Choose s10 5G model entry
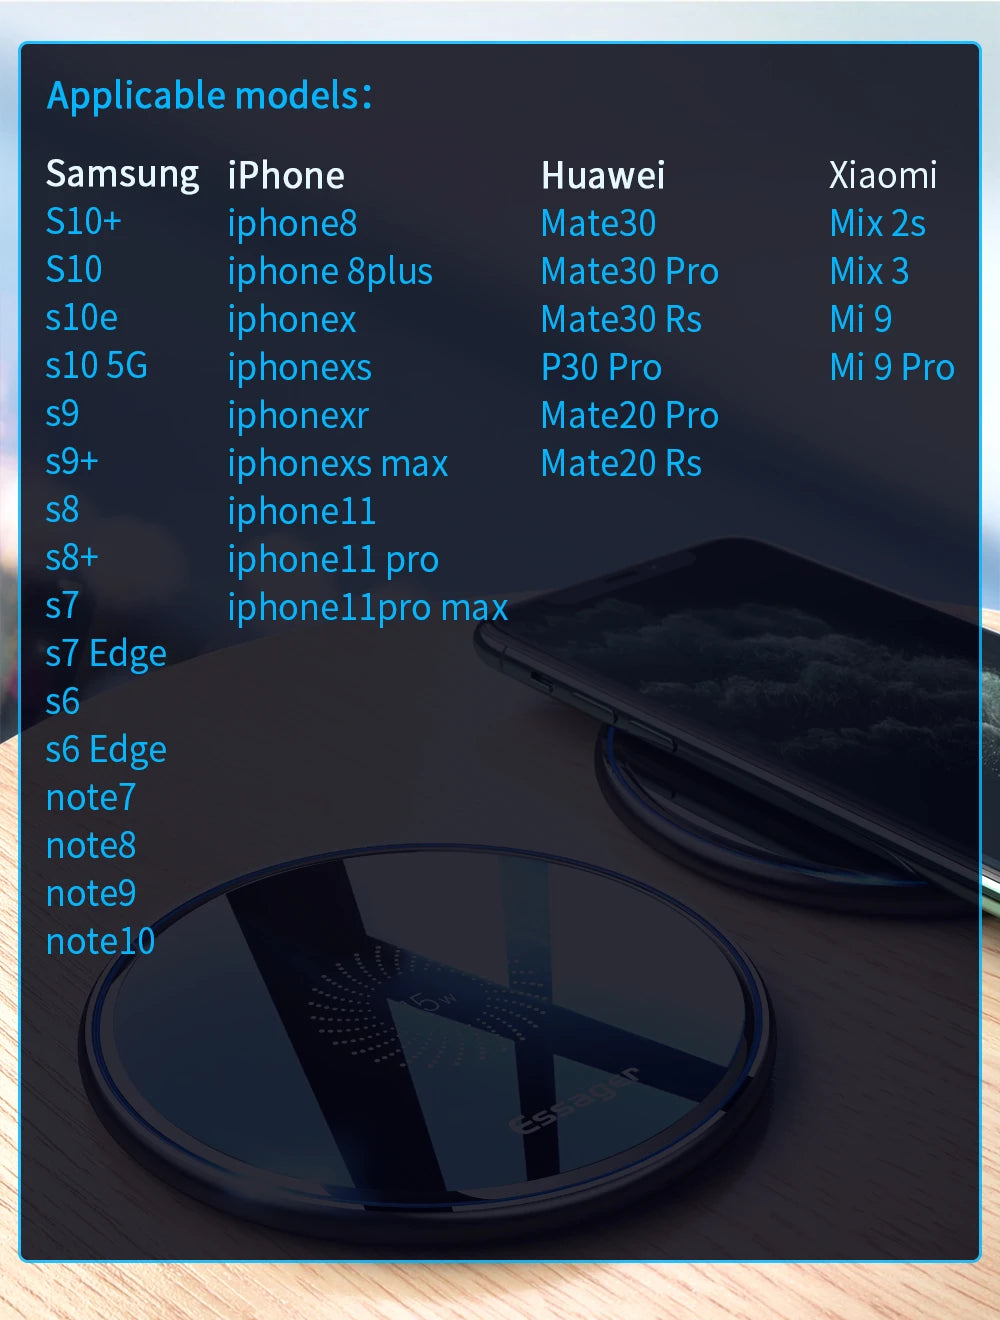Viewport: 1000px width, 1320px height. click(97, 365)
